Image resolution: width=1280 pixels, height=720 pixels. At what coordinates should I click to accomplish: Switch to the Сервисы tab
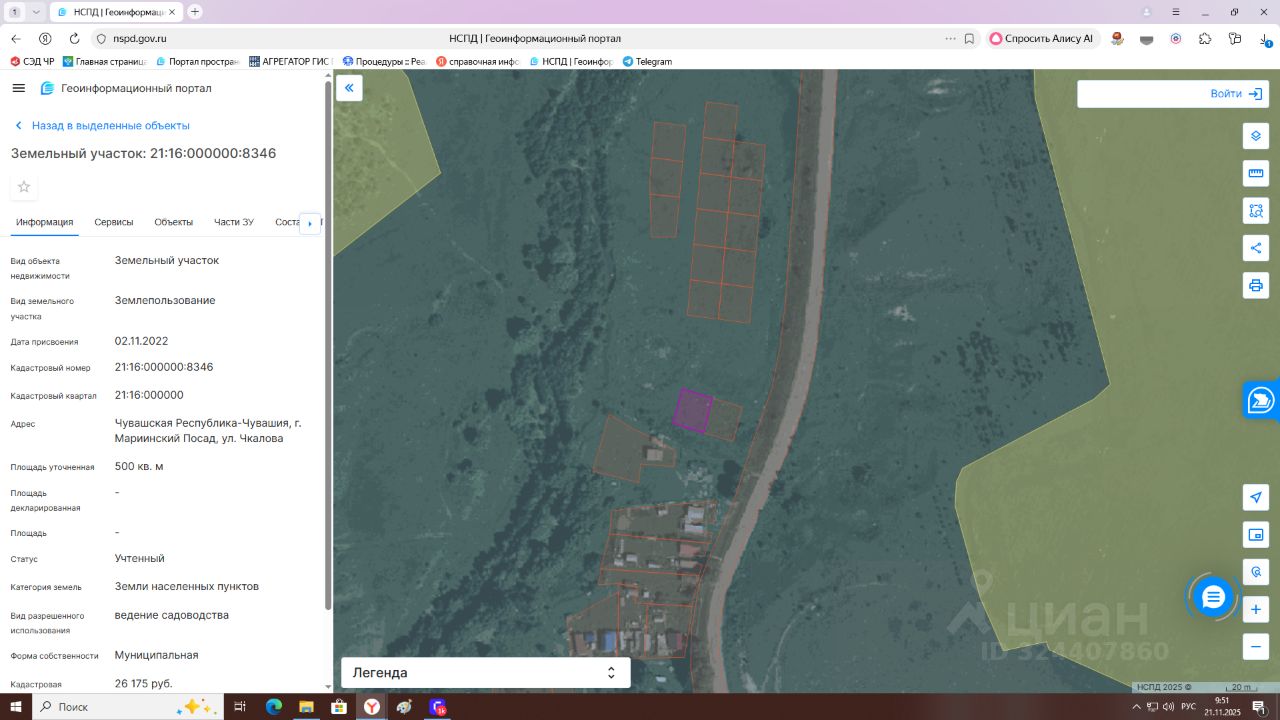(x=114, y=222)
